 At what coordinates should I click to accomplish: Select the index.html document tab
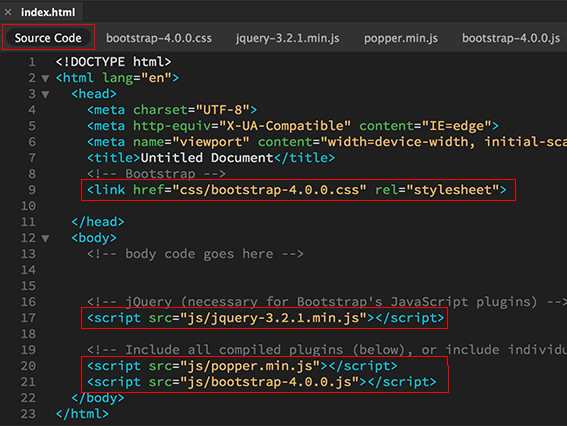coord(48,12)
